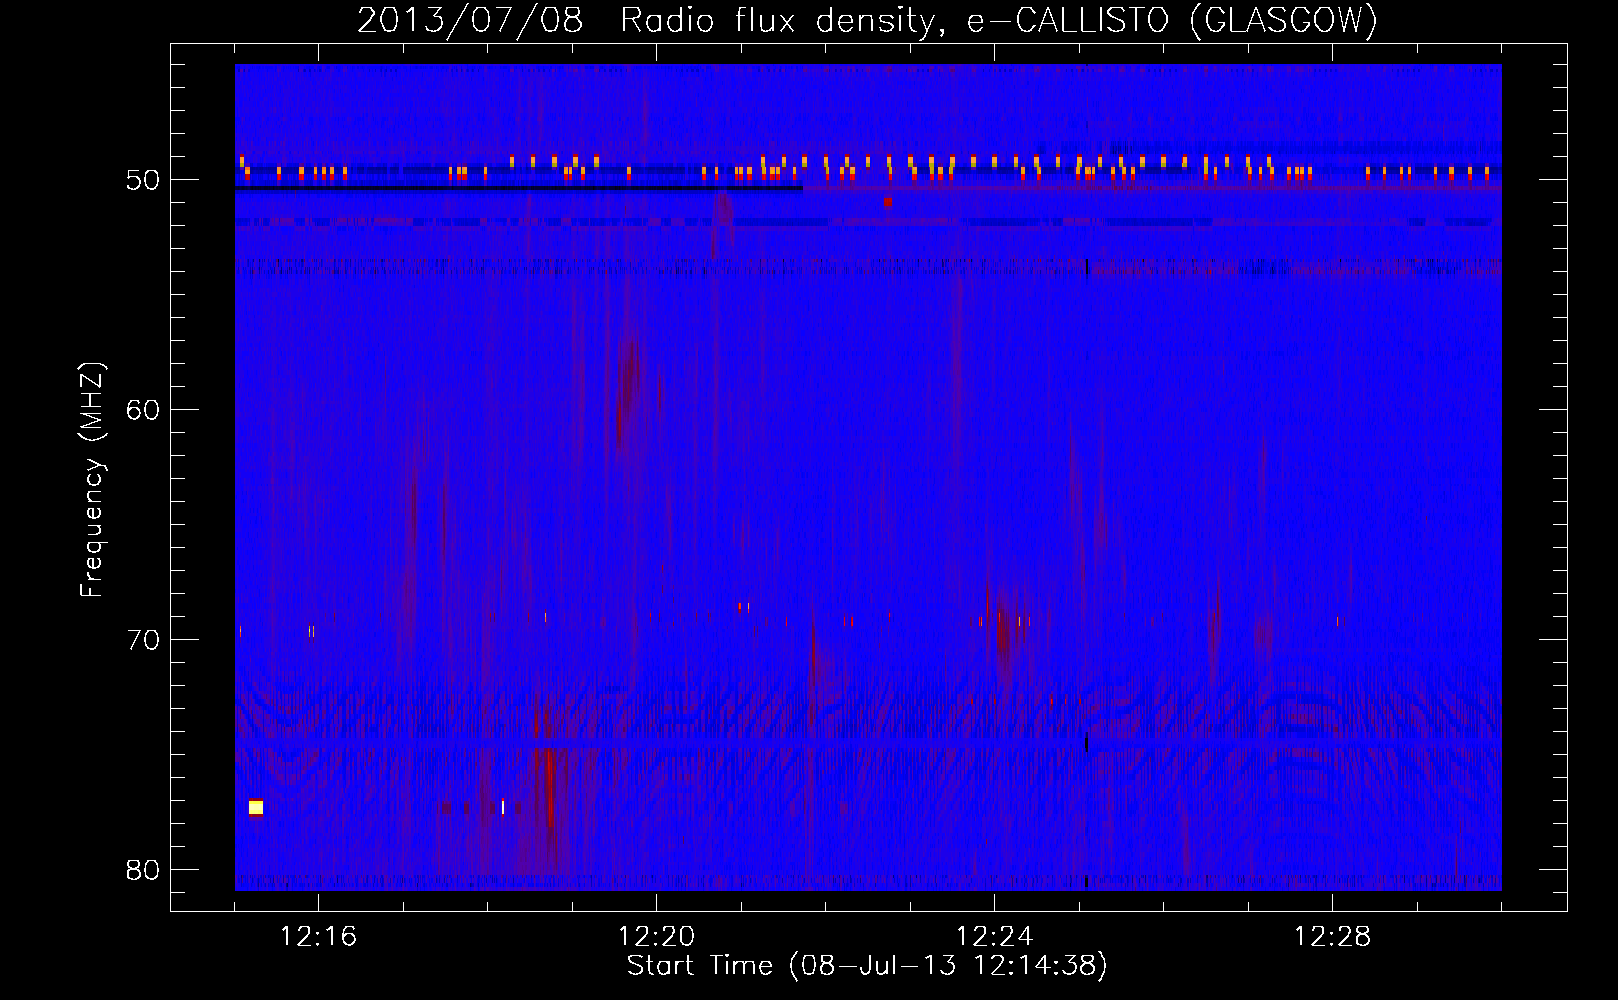The height and width of the screenshot is (1000, 1618).
Task: Click the Start Time axis label
Action: [867, 966]
